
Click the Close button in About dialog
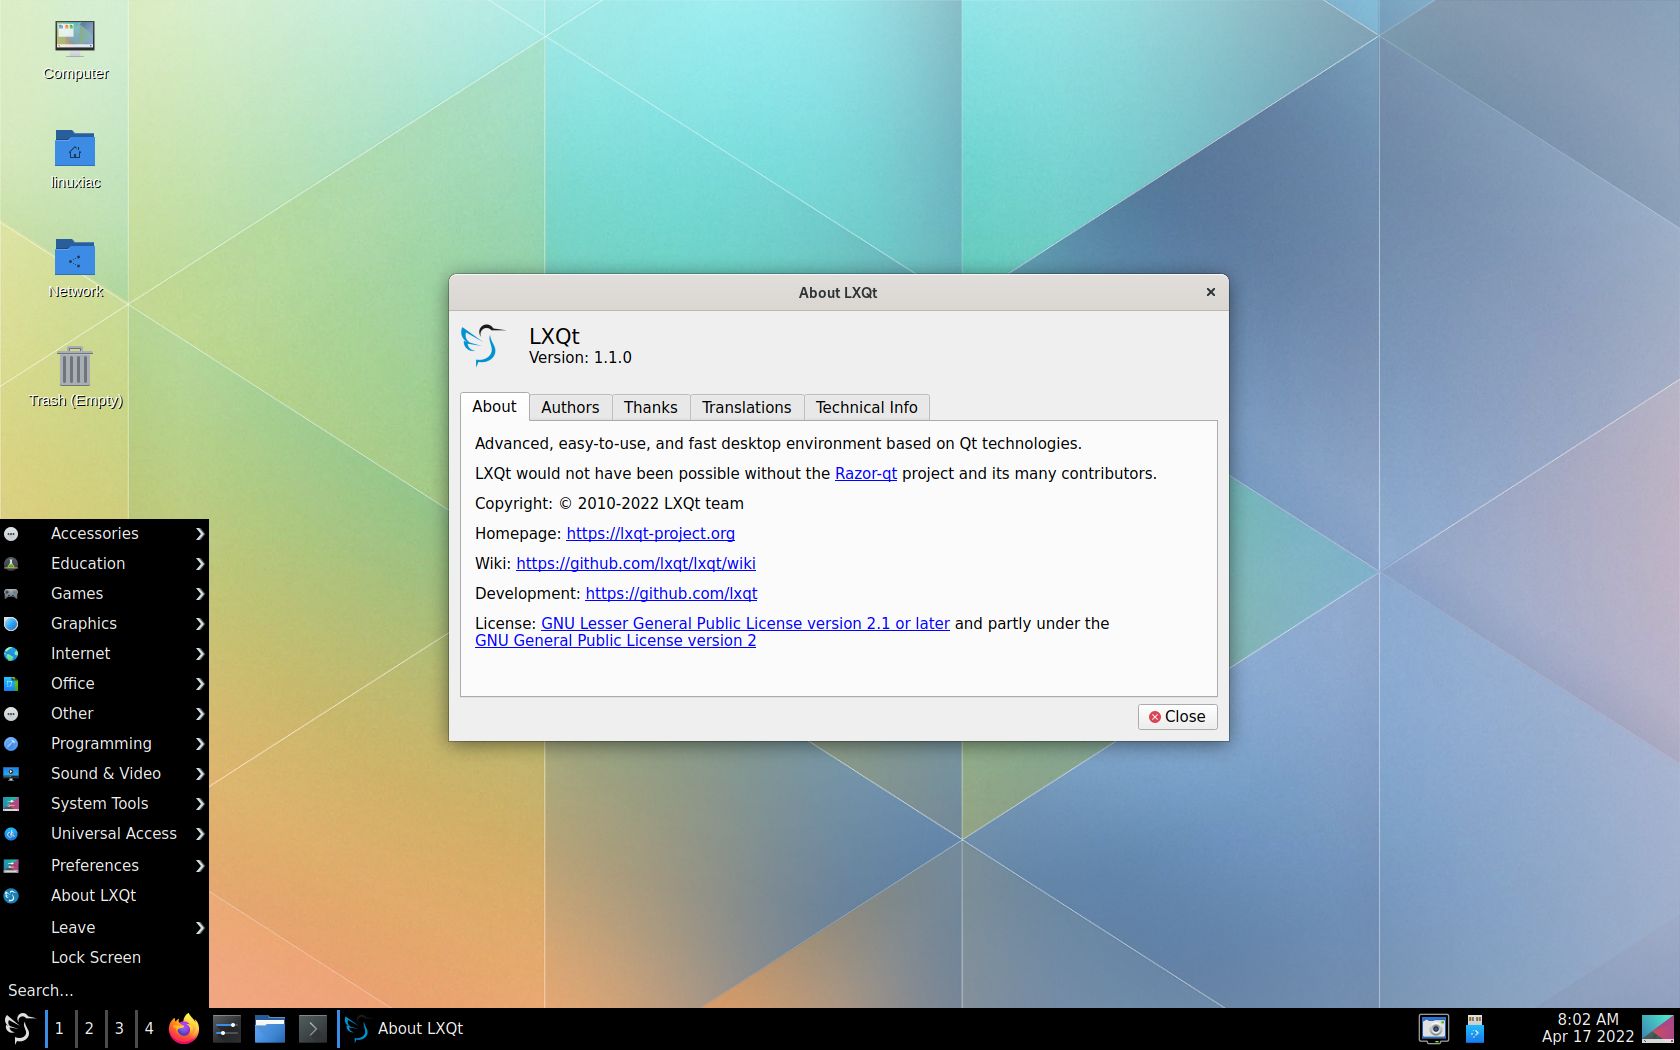(1177, 717)
